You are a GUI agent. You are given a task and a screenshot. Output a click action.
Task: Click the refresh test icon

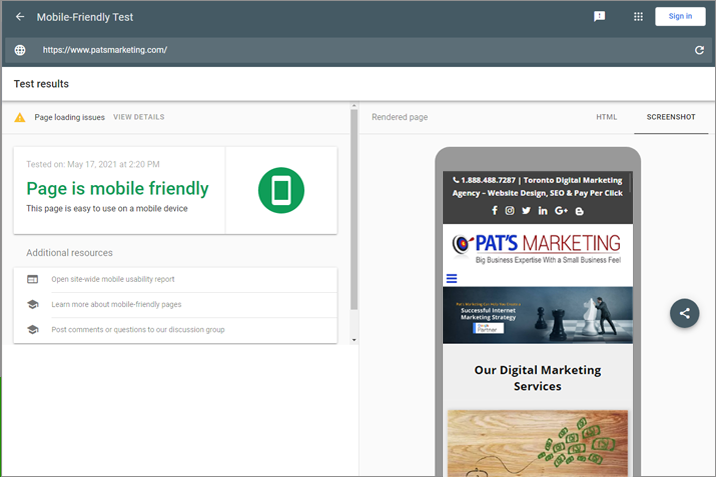coord(699,50)
